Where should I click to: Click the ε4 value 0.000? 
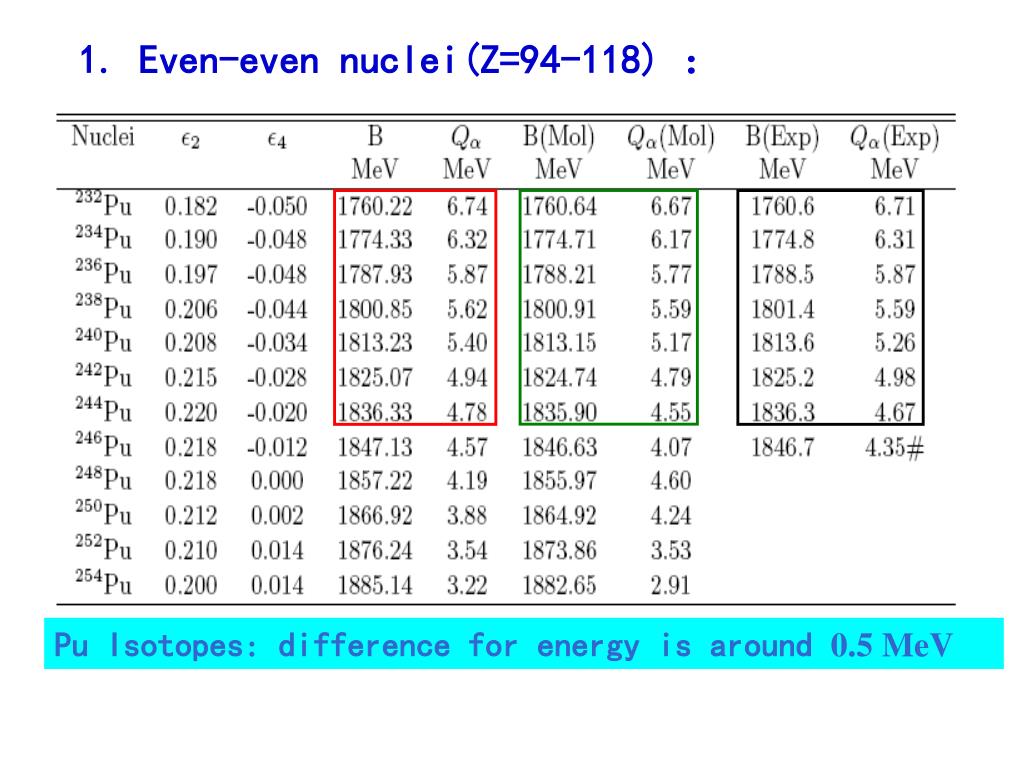click(x=277, y=481)
